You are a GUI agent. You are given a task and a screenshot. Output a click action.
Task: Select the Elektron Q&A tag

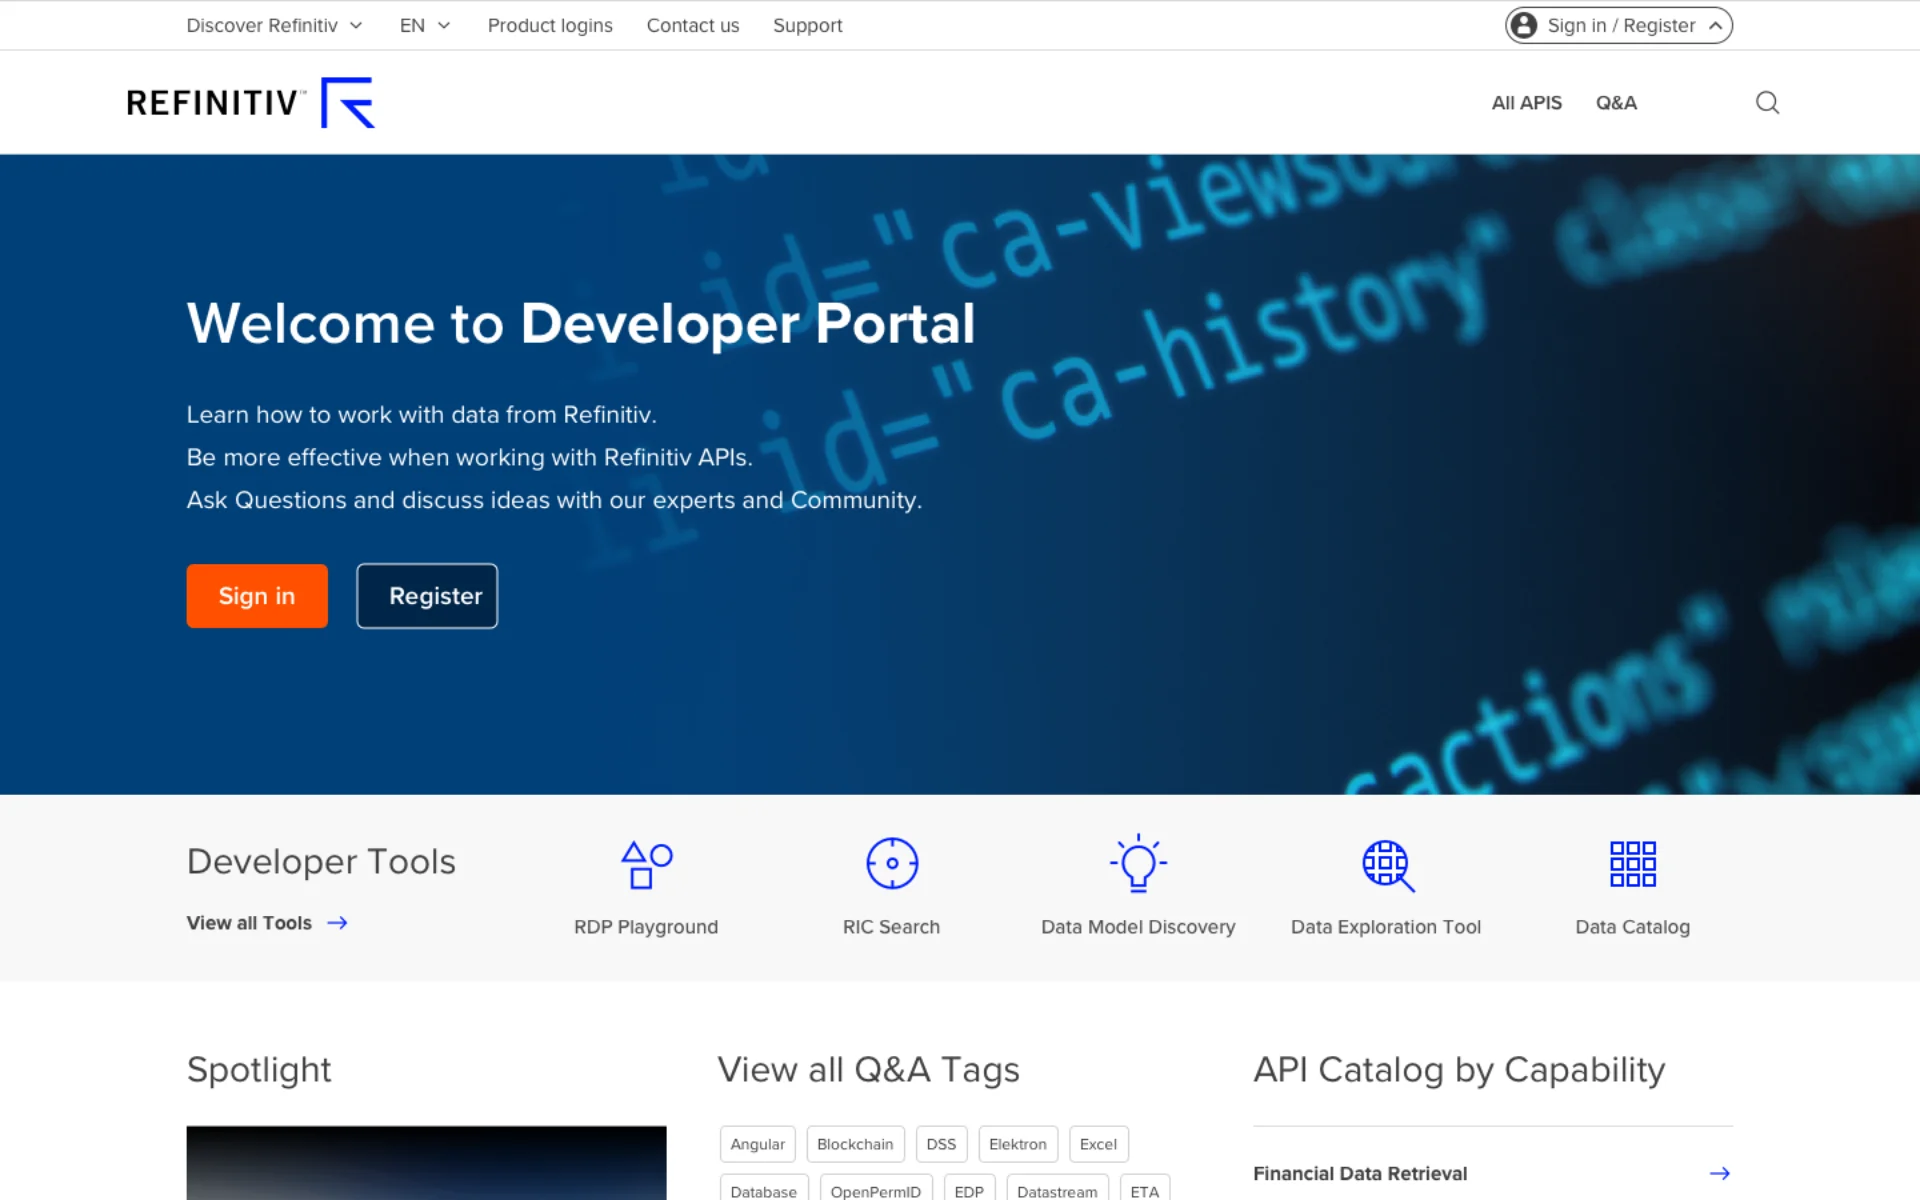1018,1144
